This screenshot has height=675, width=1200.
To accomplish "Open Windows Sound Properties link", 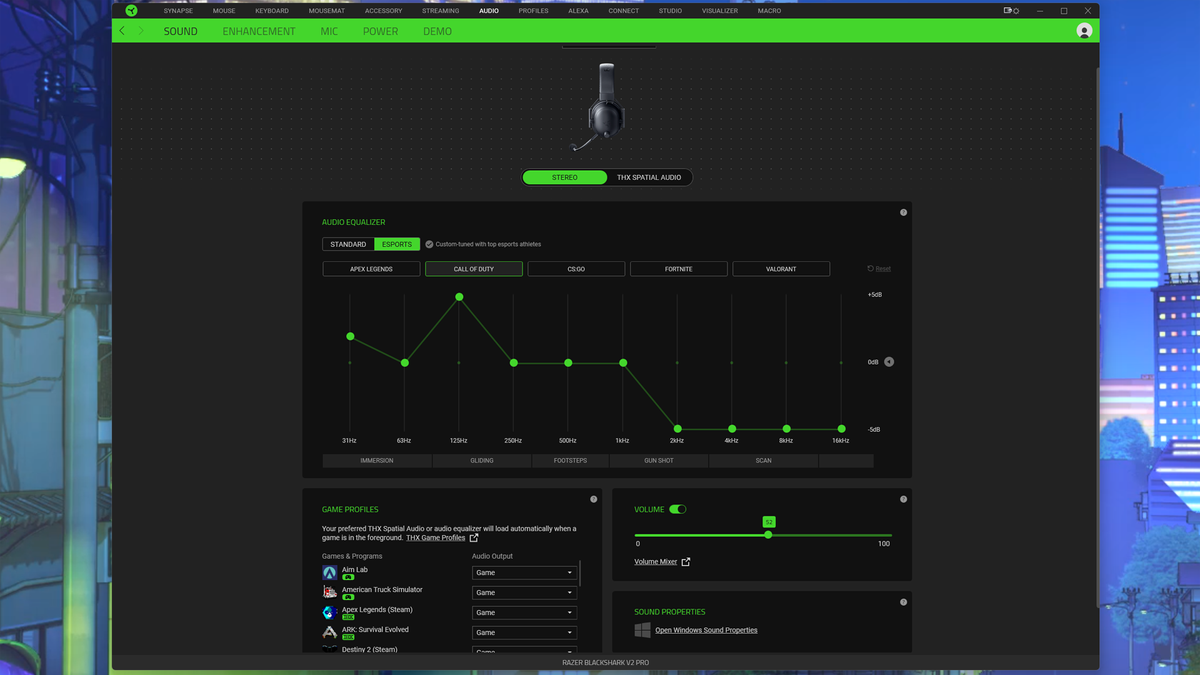I will click(x=706, y=630).
